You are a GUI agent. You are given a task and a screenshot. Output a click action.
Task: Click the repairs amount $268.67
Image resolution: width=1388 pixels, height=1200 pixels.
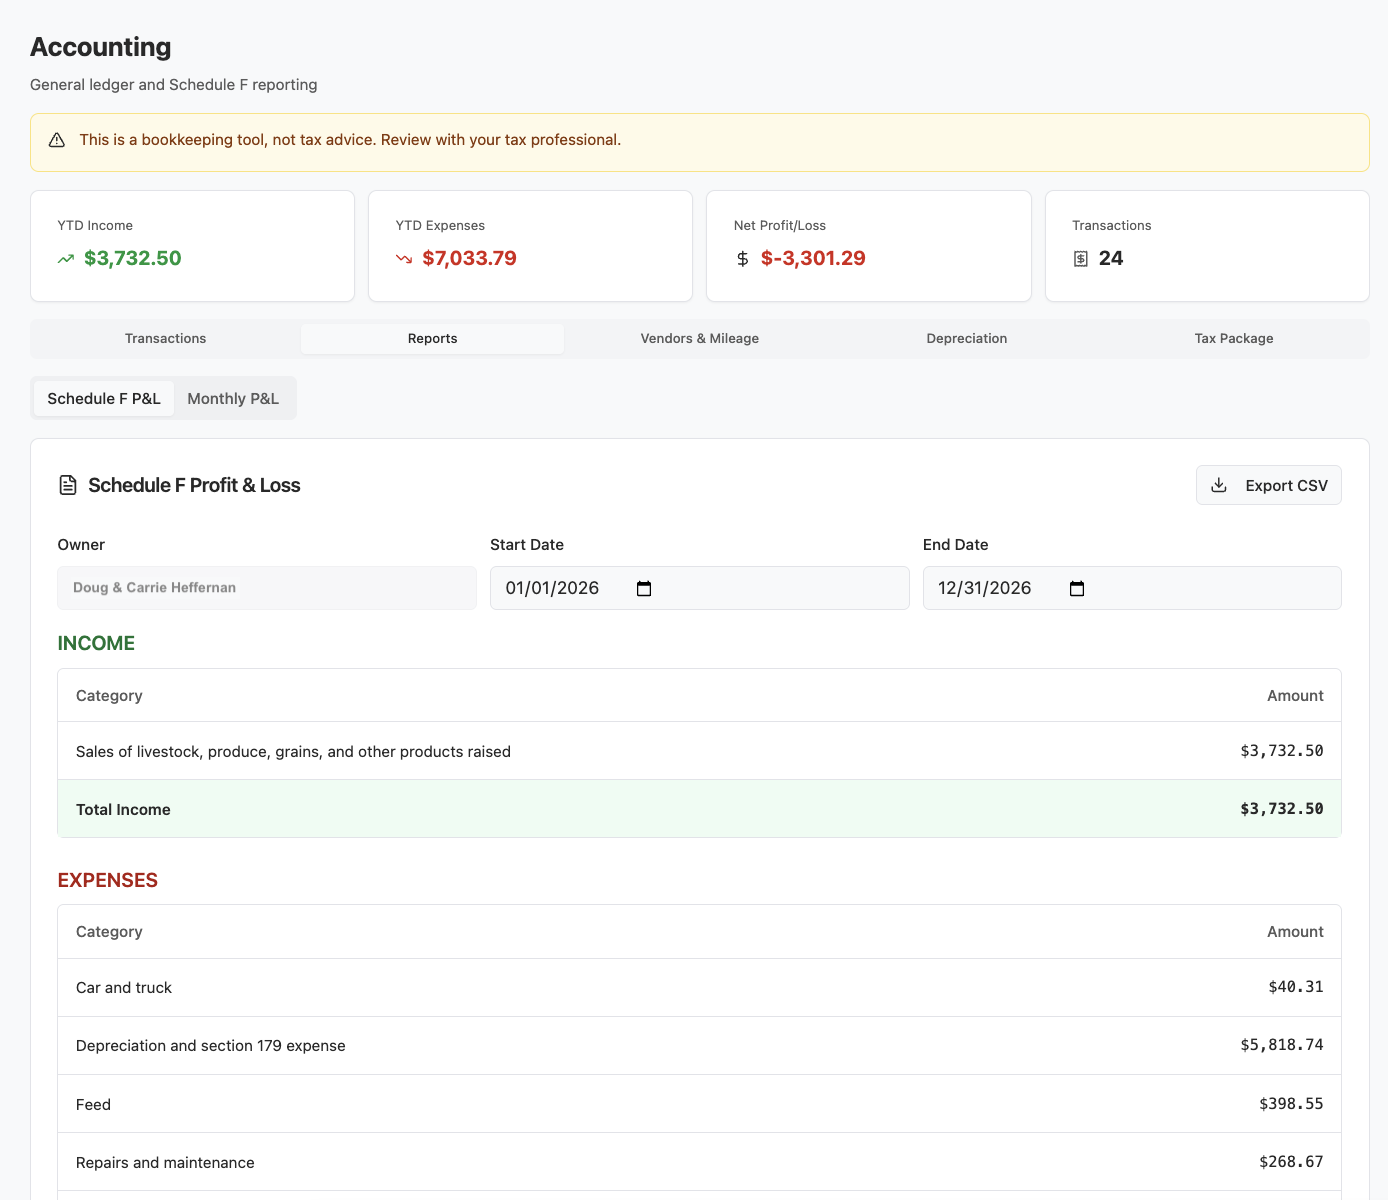point(1291,1162)
